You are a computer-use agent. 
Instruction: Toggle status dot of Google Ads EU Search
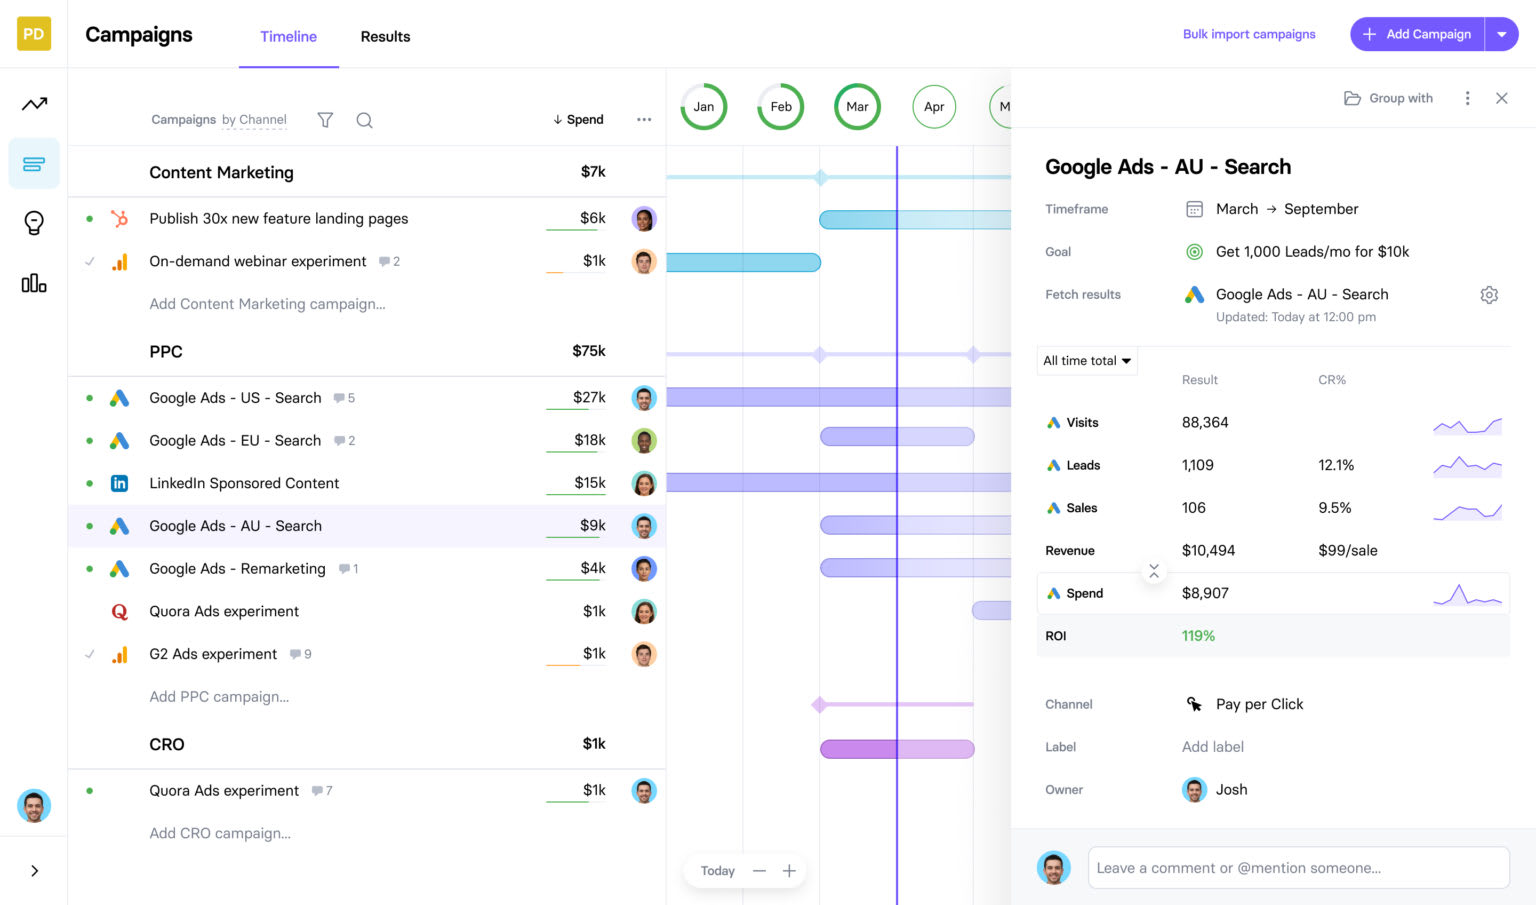point(90,441)
